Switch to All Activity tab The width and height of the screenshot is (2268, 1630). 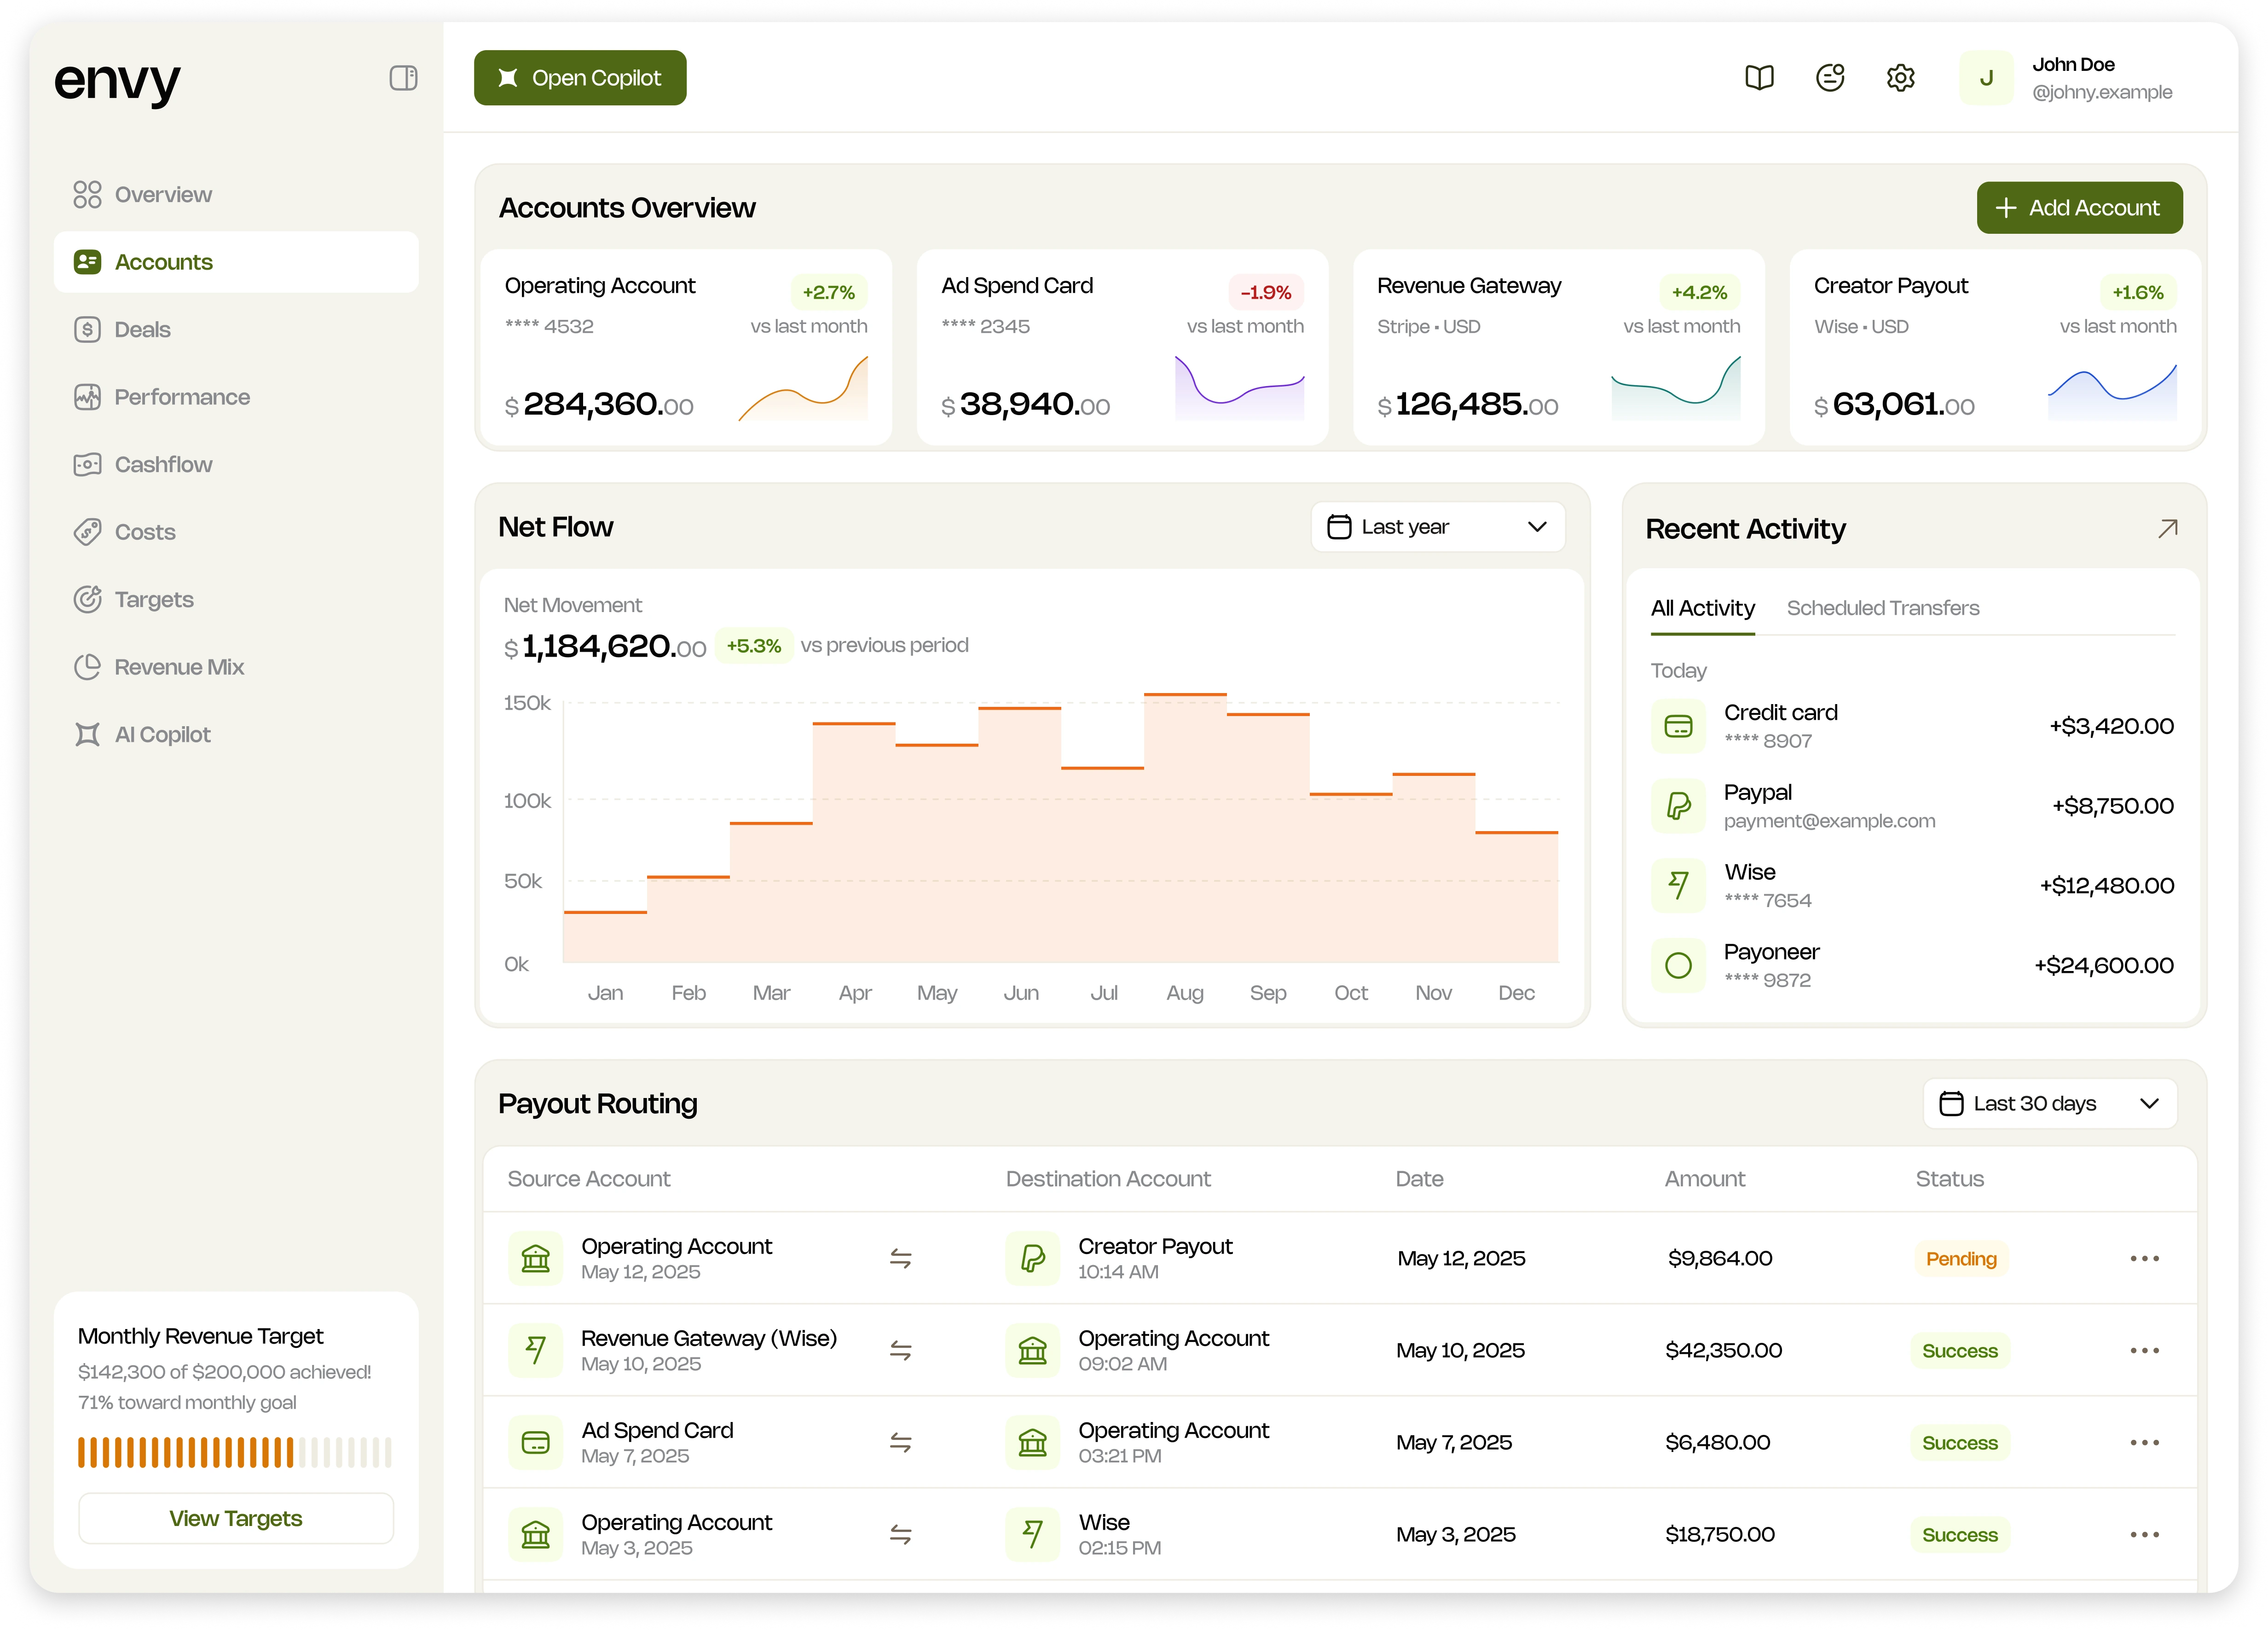[x=1702, y=608]
